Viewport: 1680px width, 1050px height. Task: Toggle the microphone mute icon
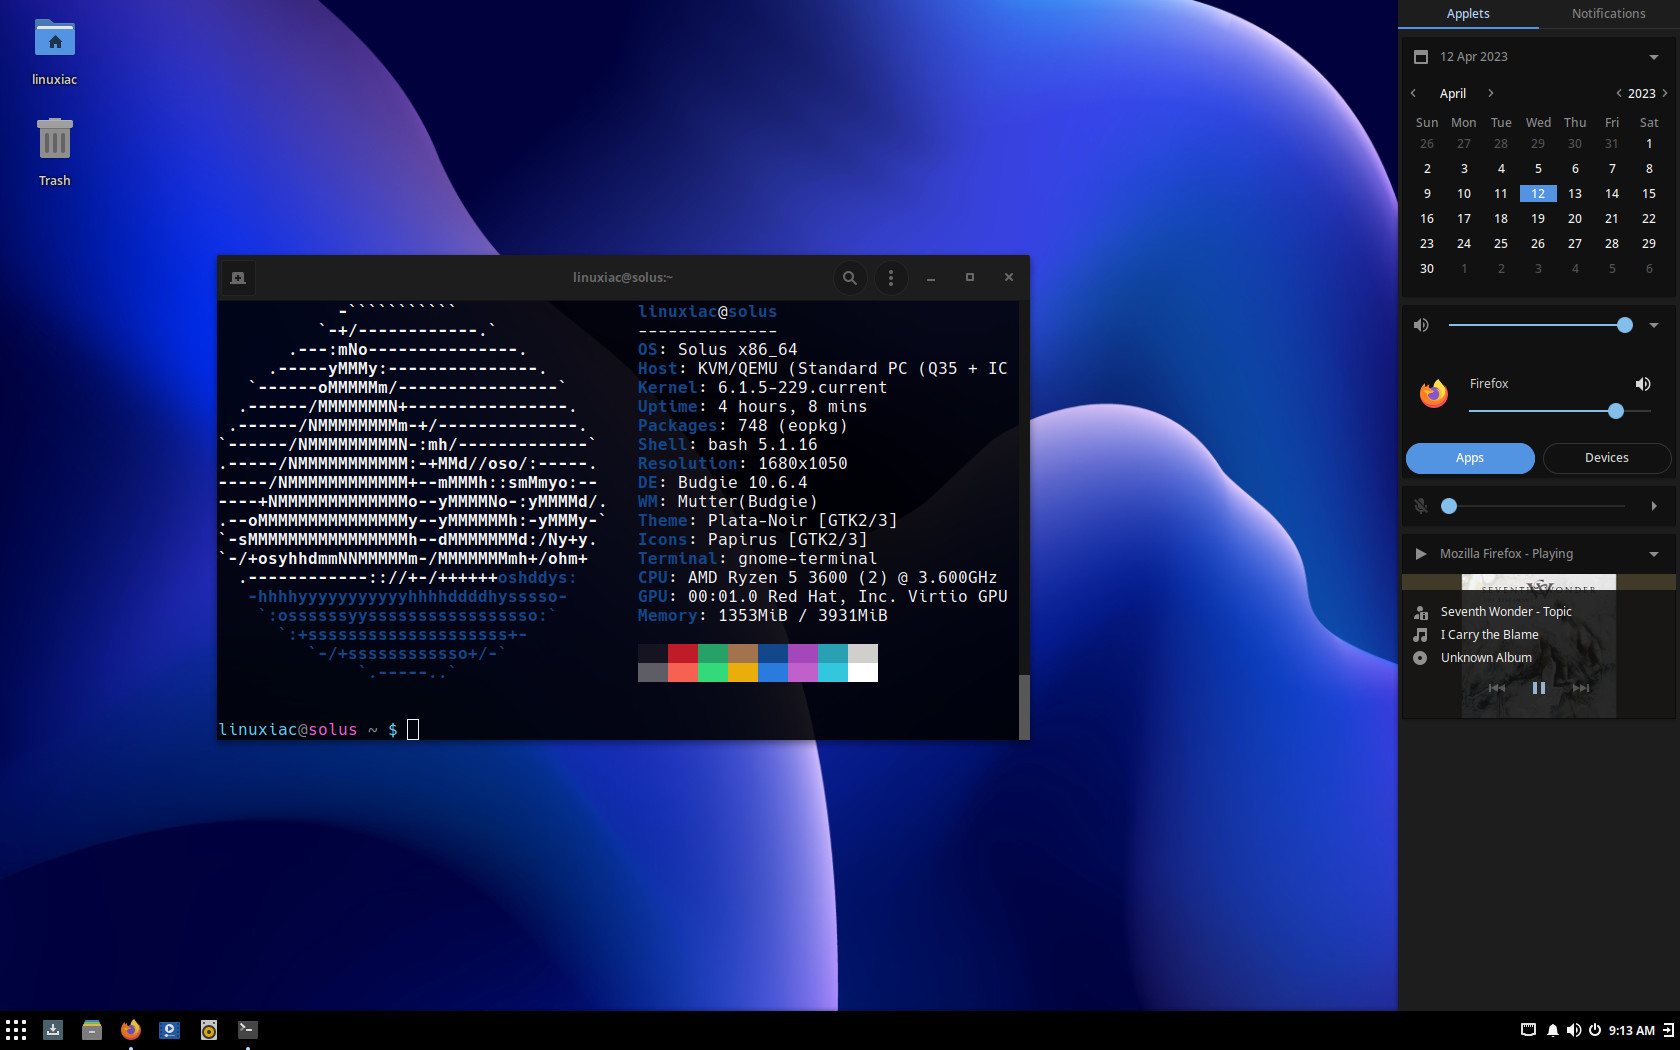[1421, 506]
